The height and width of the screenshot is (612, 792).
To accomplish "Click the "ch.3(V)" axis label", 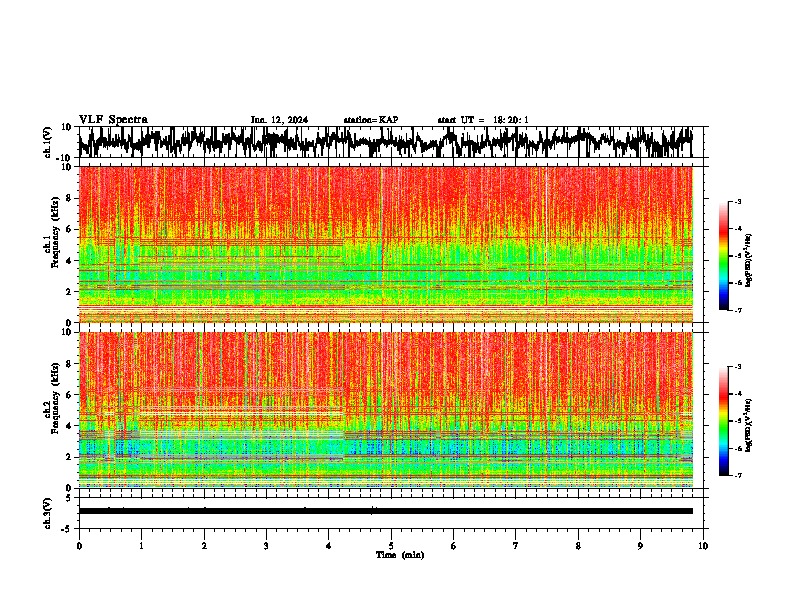I will 48,513.
